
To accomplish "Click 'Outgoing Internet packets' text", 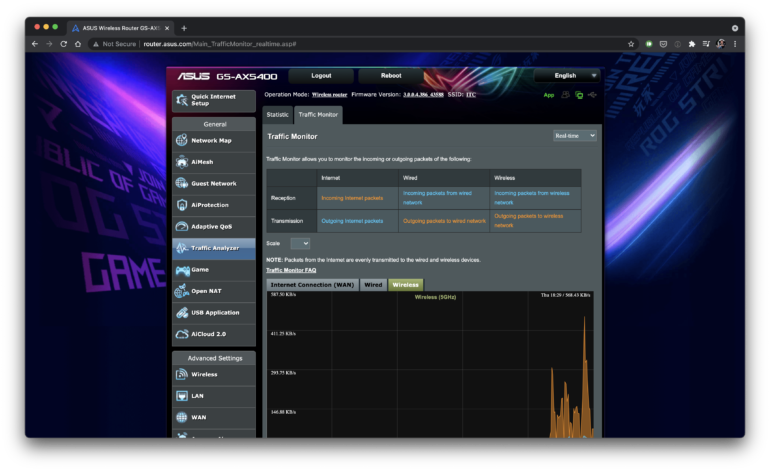I will coord(352,221).
